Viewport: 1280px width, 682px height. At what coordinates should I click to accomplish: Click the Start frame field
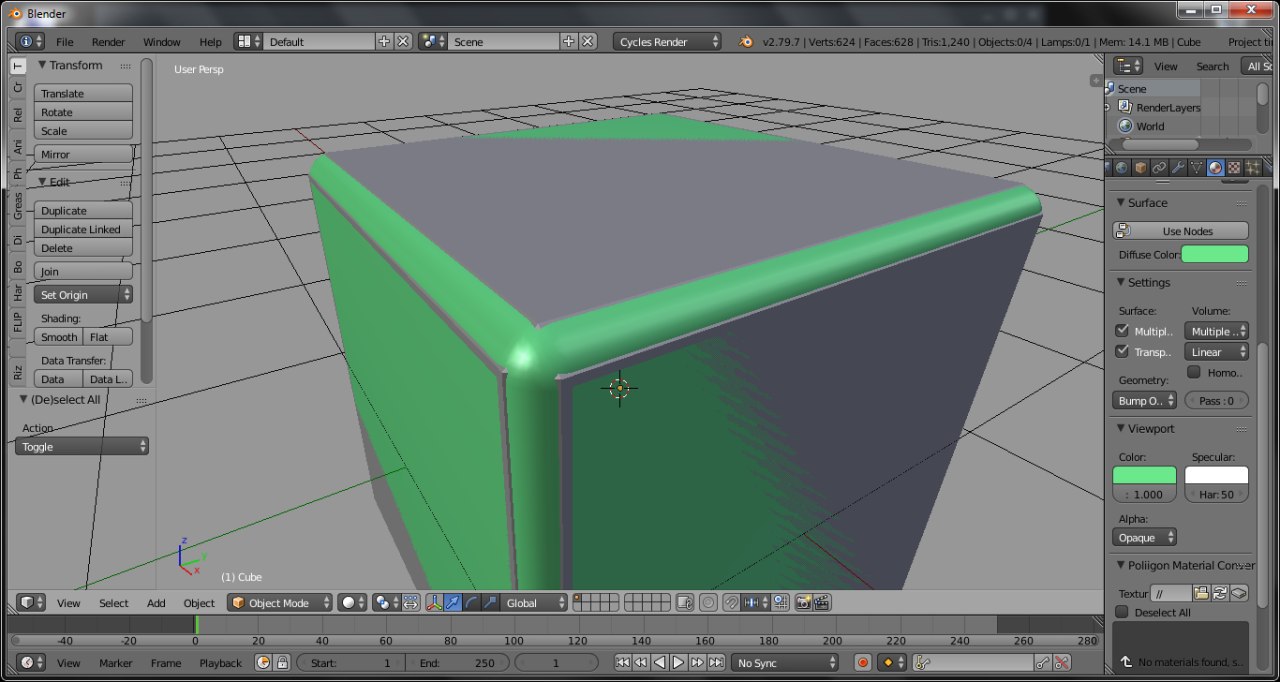click(x=350, y=662)
